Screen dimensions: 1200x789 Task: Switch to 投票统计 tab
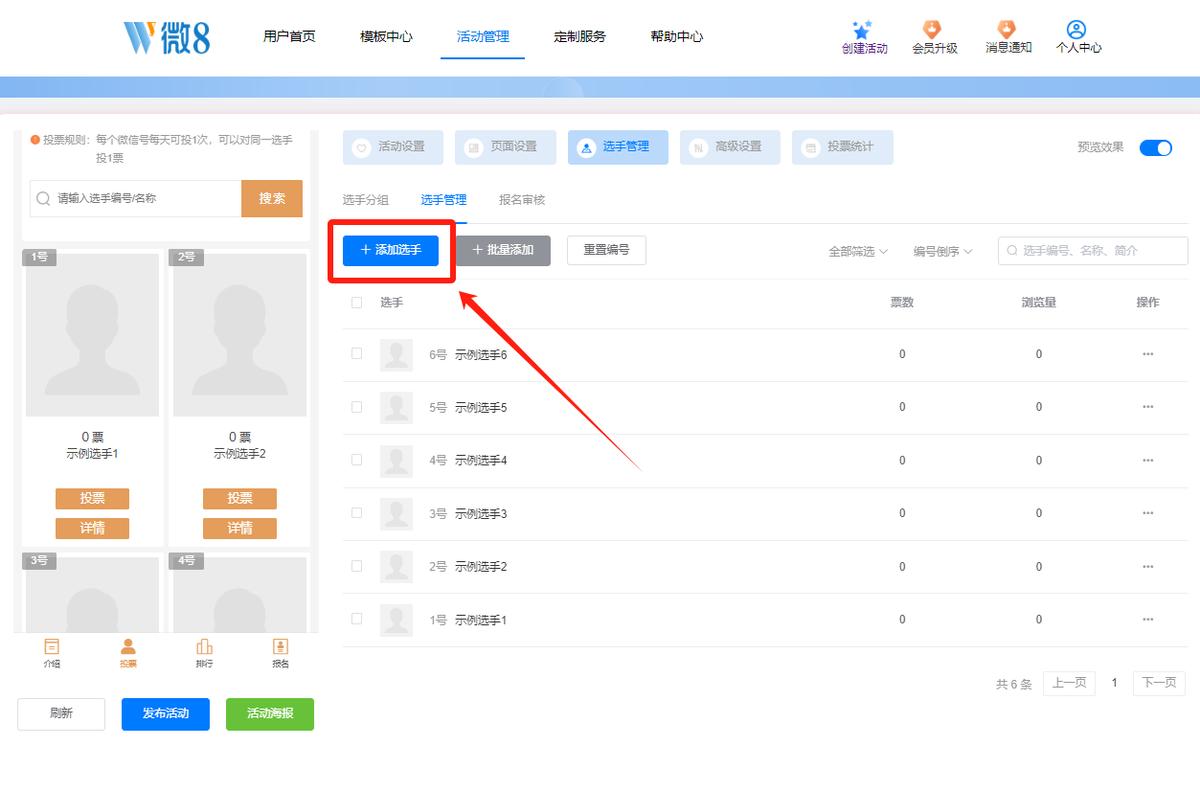point(843,147)
